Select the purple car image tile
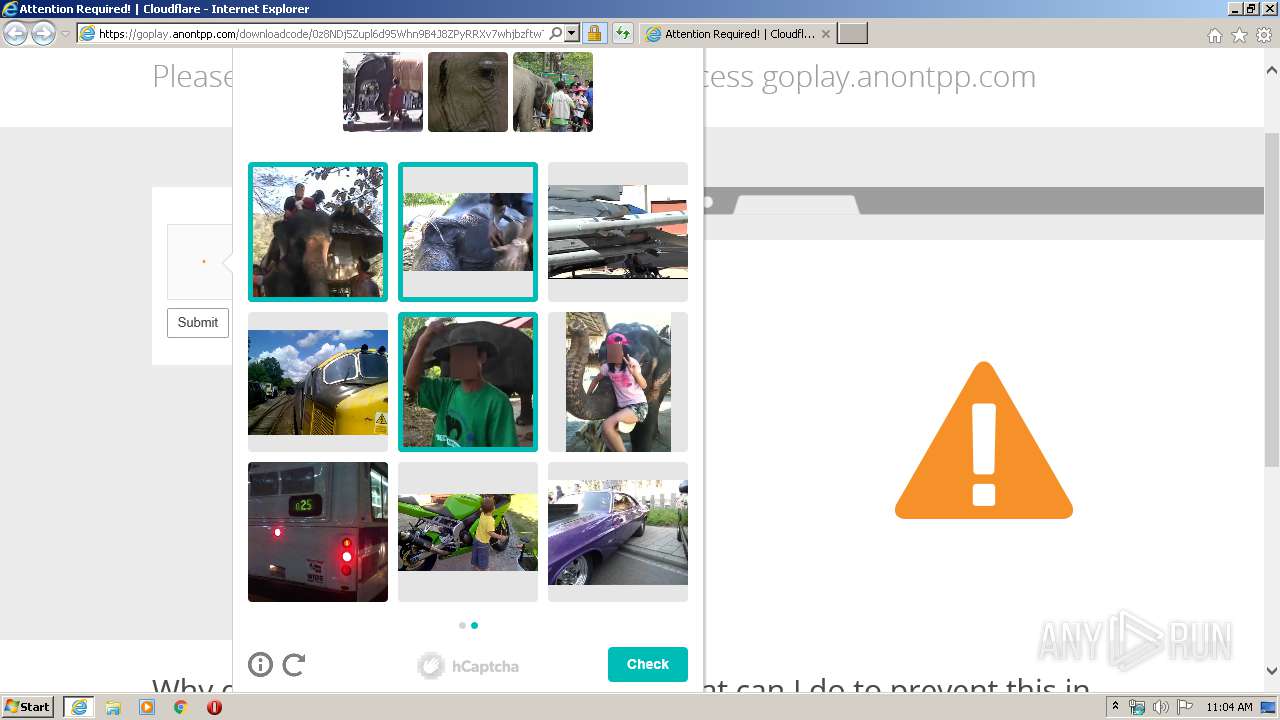The image size is (1280, 720). click(x=618, y=532)
